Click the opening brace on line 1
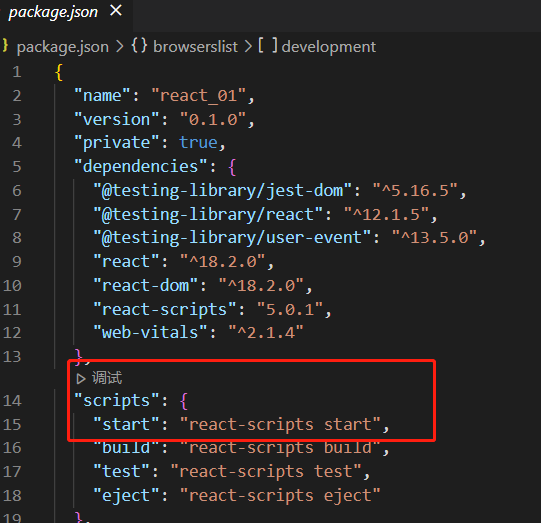Viewport: 541px width, 523px height. [59, 72]
